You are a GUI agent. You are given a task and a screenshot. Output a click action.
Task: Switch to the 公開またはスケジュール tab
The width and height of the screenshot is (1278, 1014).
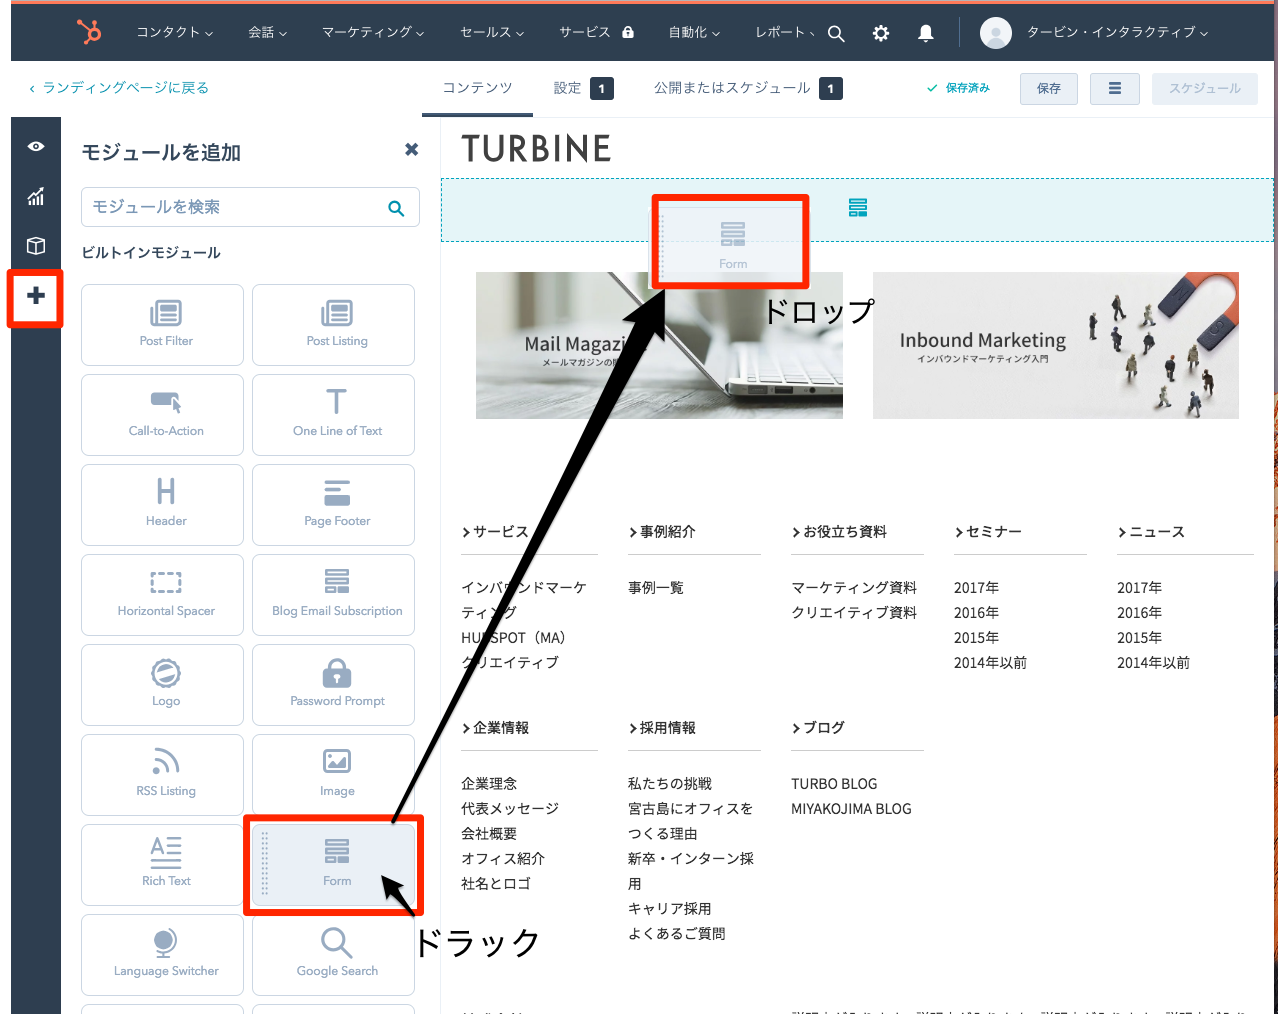pyautogui.click(x=732, y=88)
